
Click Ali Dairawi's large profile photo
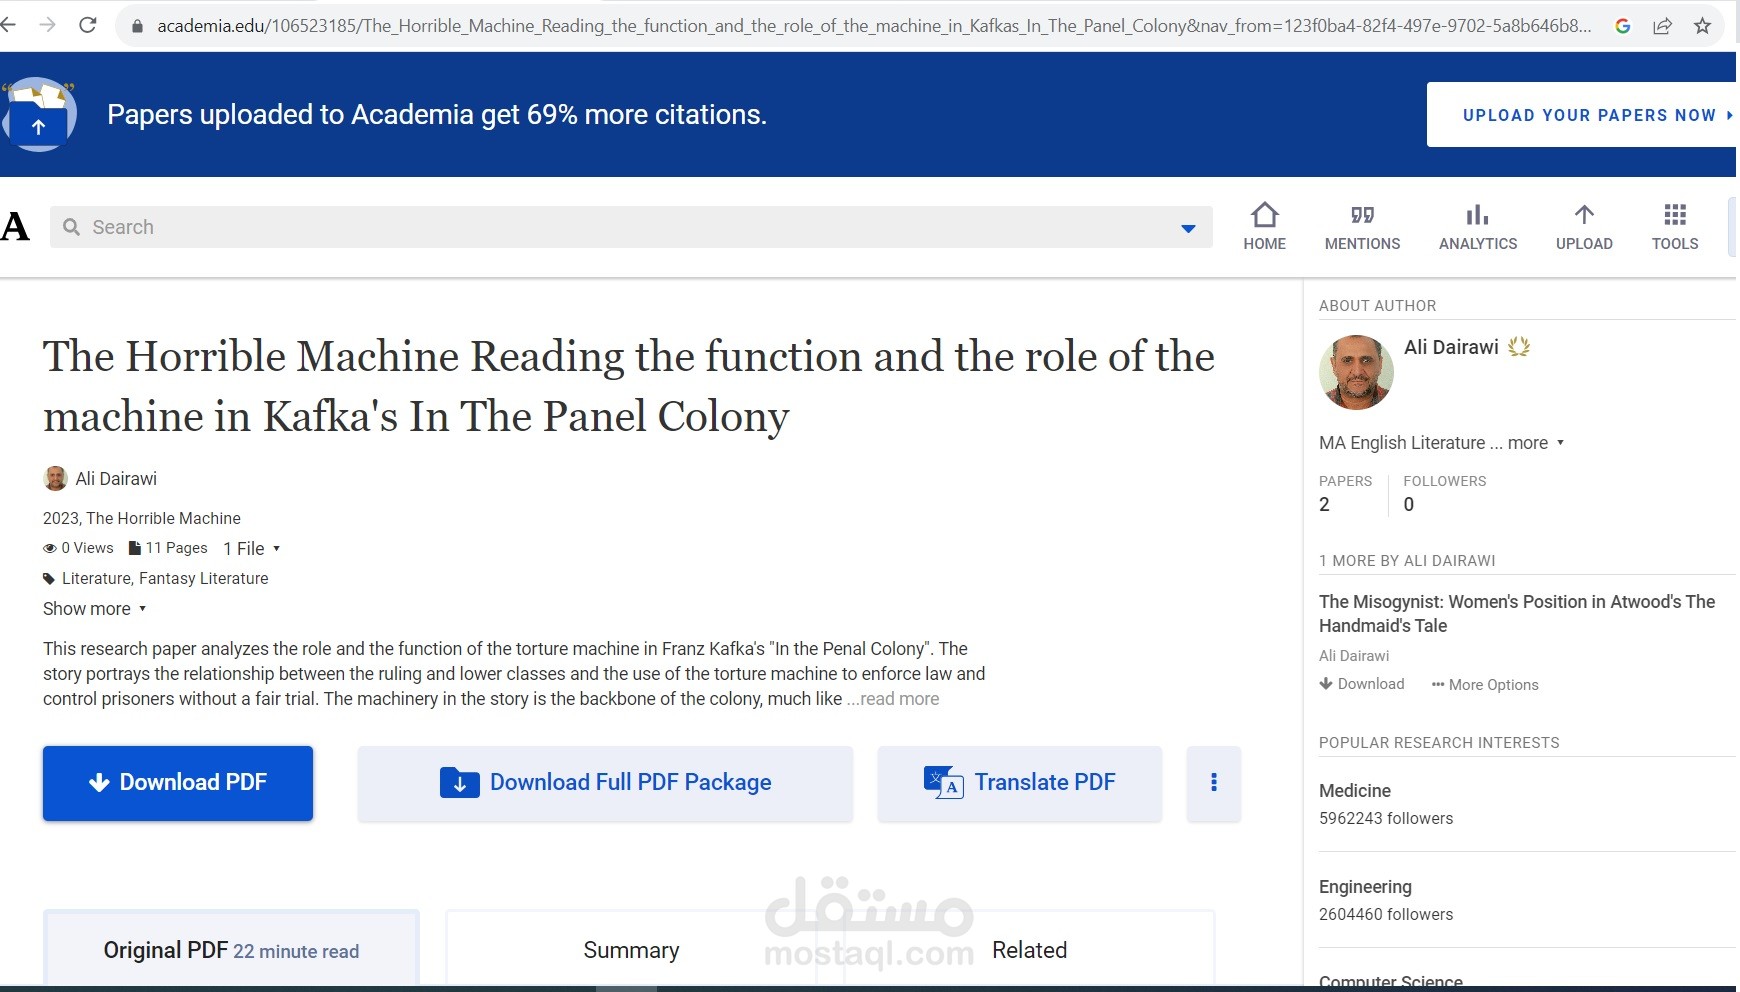[x=1356, y=372]
